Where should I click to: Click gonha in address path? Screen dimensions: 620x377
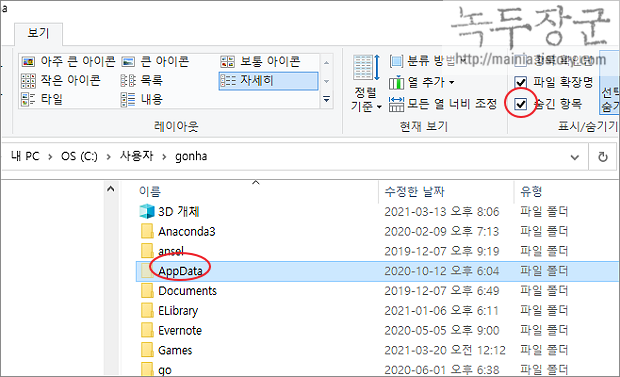pos(191,157)
